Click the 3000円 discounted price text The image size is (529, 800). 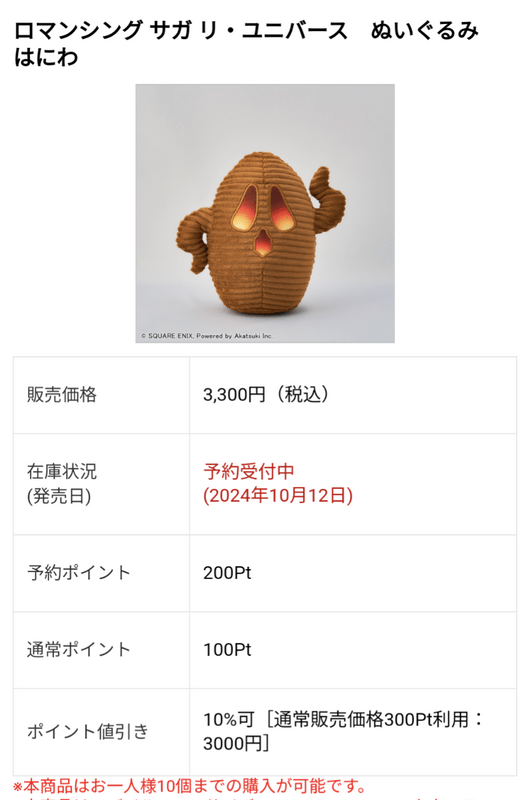pos(236,744)
